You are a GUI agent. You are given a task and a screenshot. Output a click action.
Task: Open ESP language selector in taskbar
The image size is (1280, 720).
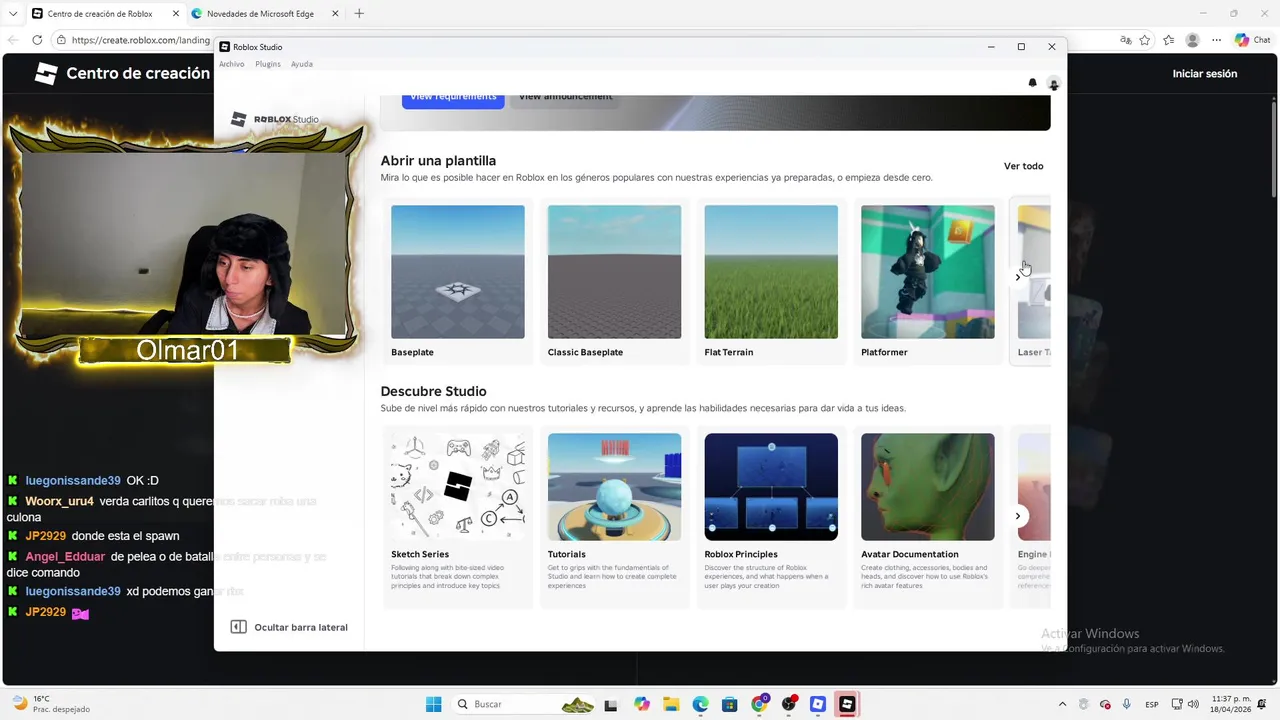(x=1152, y=704)
